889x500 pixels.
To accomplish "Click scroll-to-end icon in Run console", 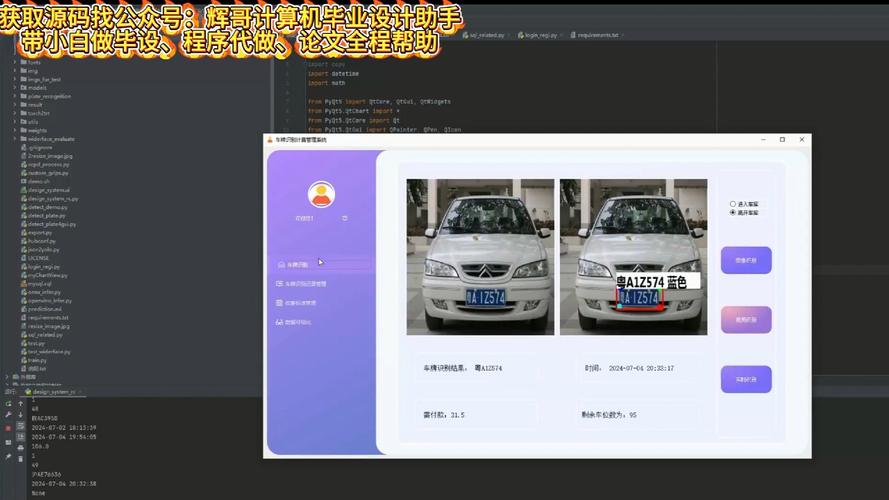I will tap(20, 437).
